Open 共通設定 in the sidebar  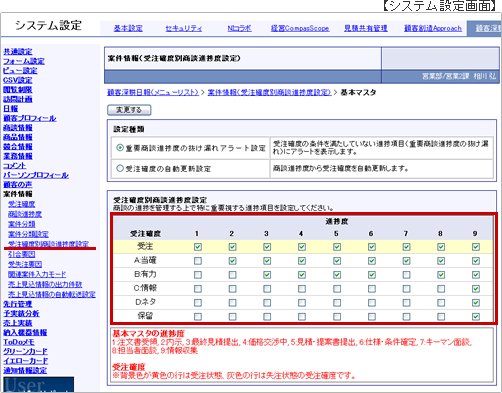[18, 52]
